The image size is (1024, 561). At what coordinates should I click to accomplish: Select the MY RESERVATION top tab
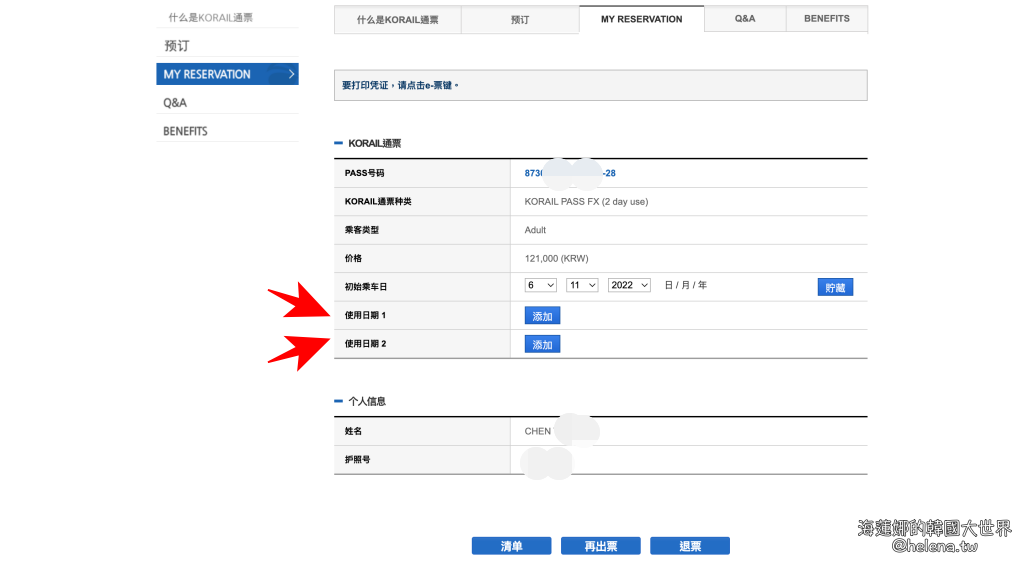641,19
